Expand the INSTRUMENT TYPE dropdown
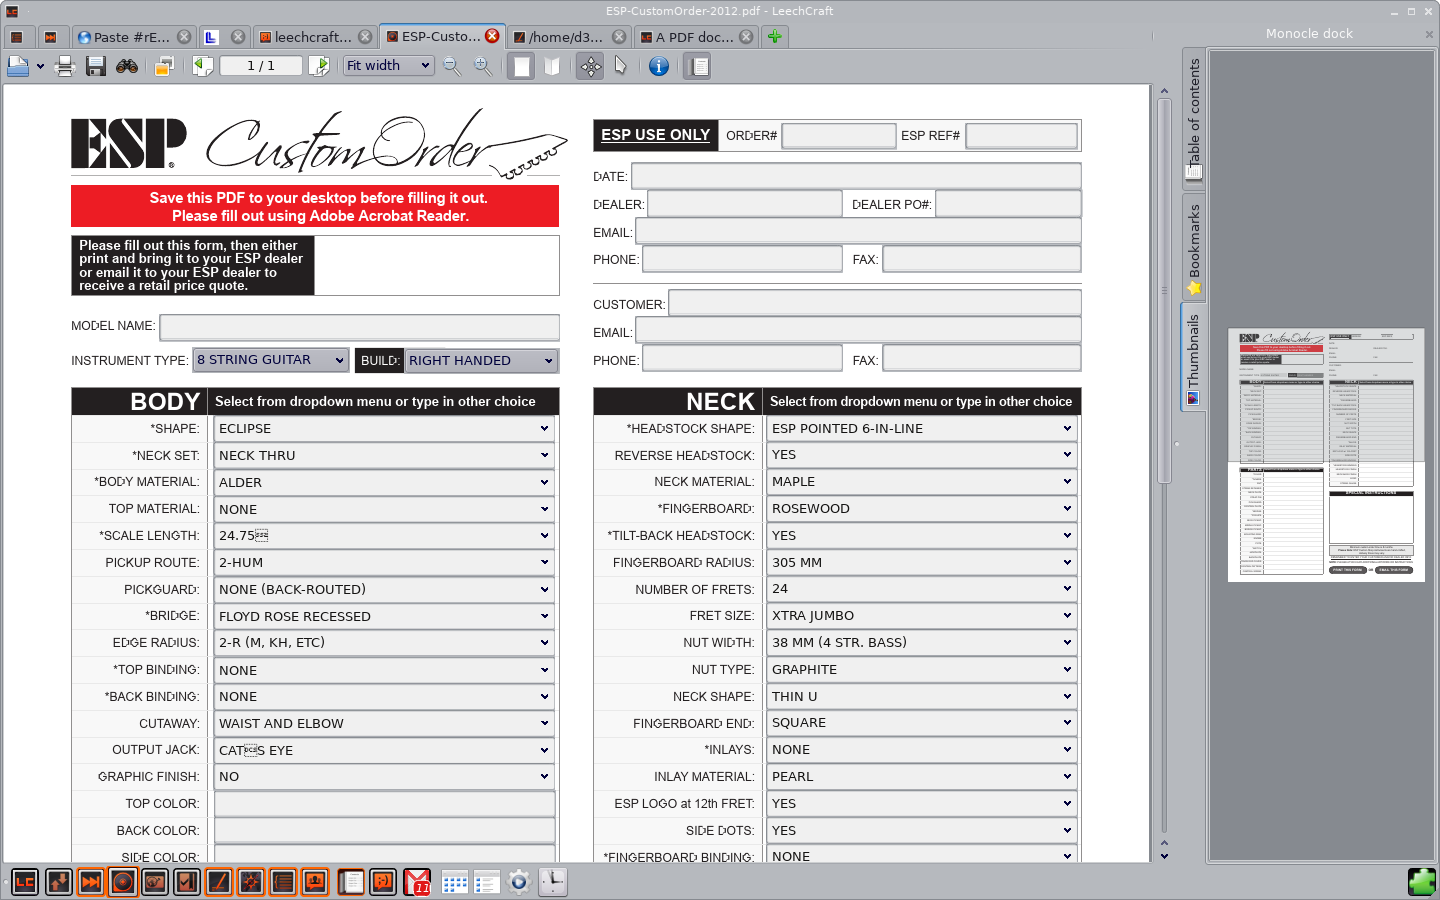 coord(271,360)
